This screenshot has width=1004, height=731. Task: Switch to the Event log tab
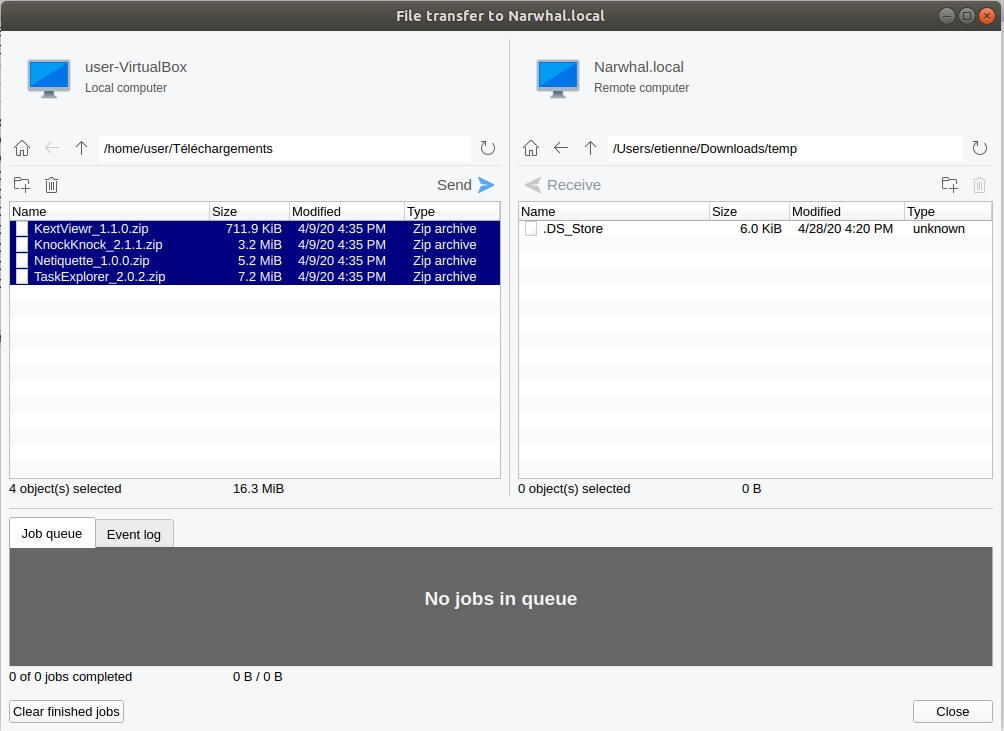click(134, 534)
